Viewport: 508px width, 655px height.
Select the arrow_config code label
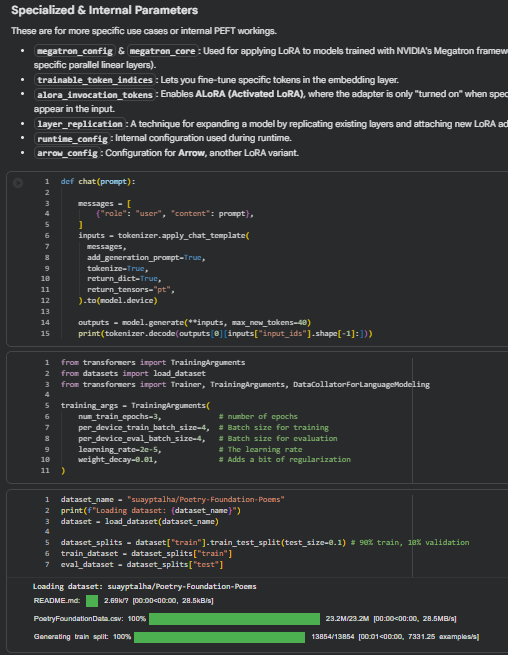point(67,153)
